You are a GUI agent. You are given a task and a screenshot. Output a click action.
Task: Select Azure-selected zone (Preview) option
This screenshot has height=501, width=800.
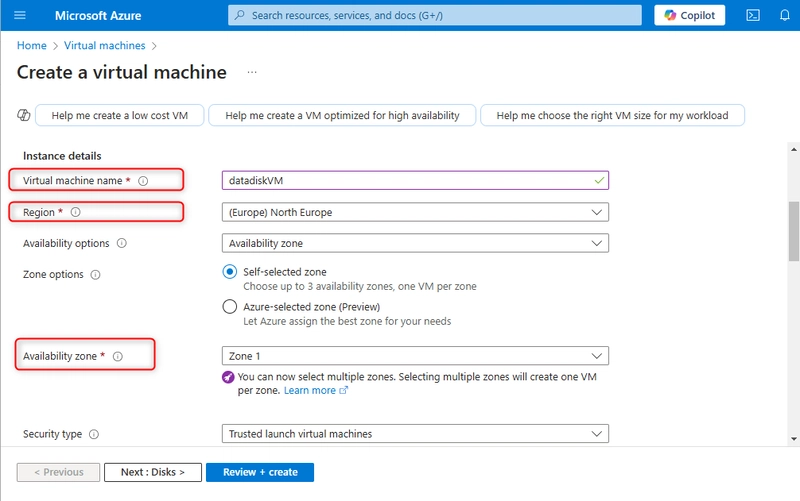click(x=230, y=307)
